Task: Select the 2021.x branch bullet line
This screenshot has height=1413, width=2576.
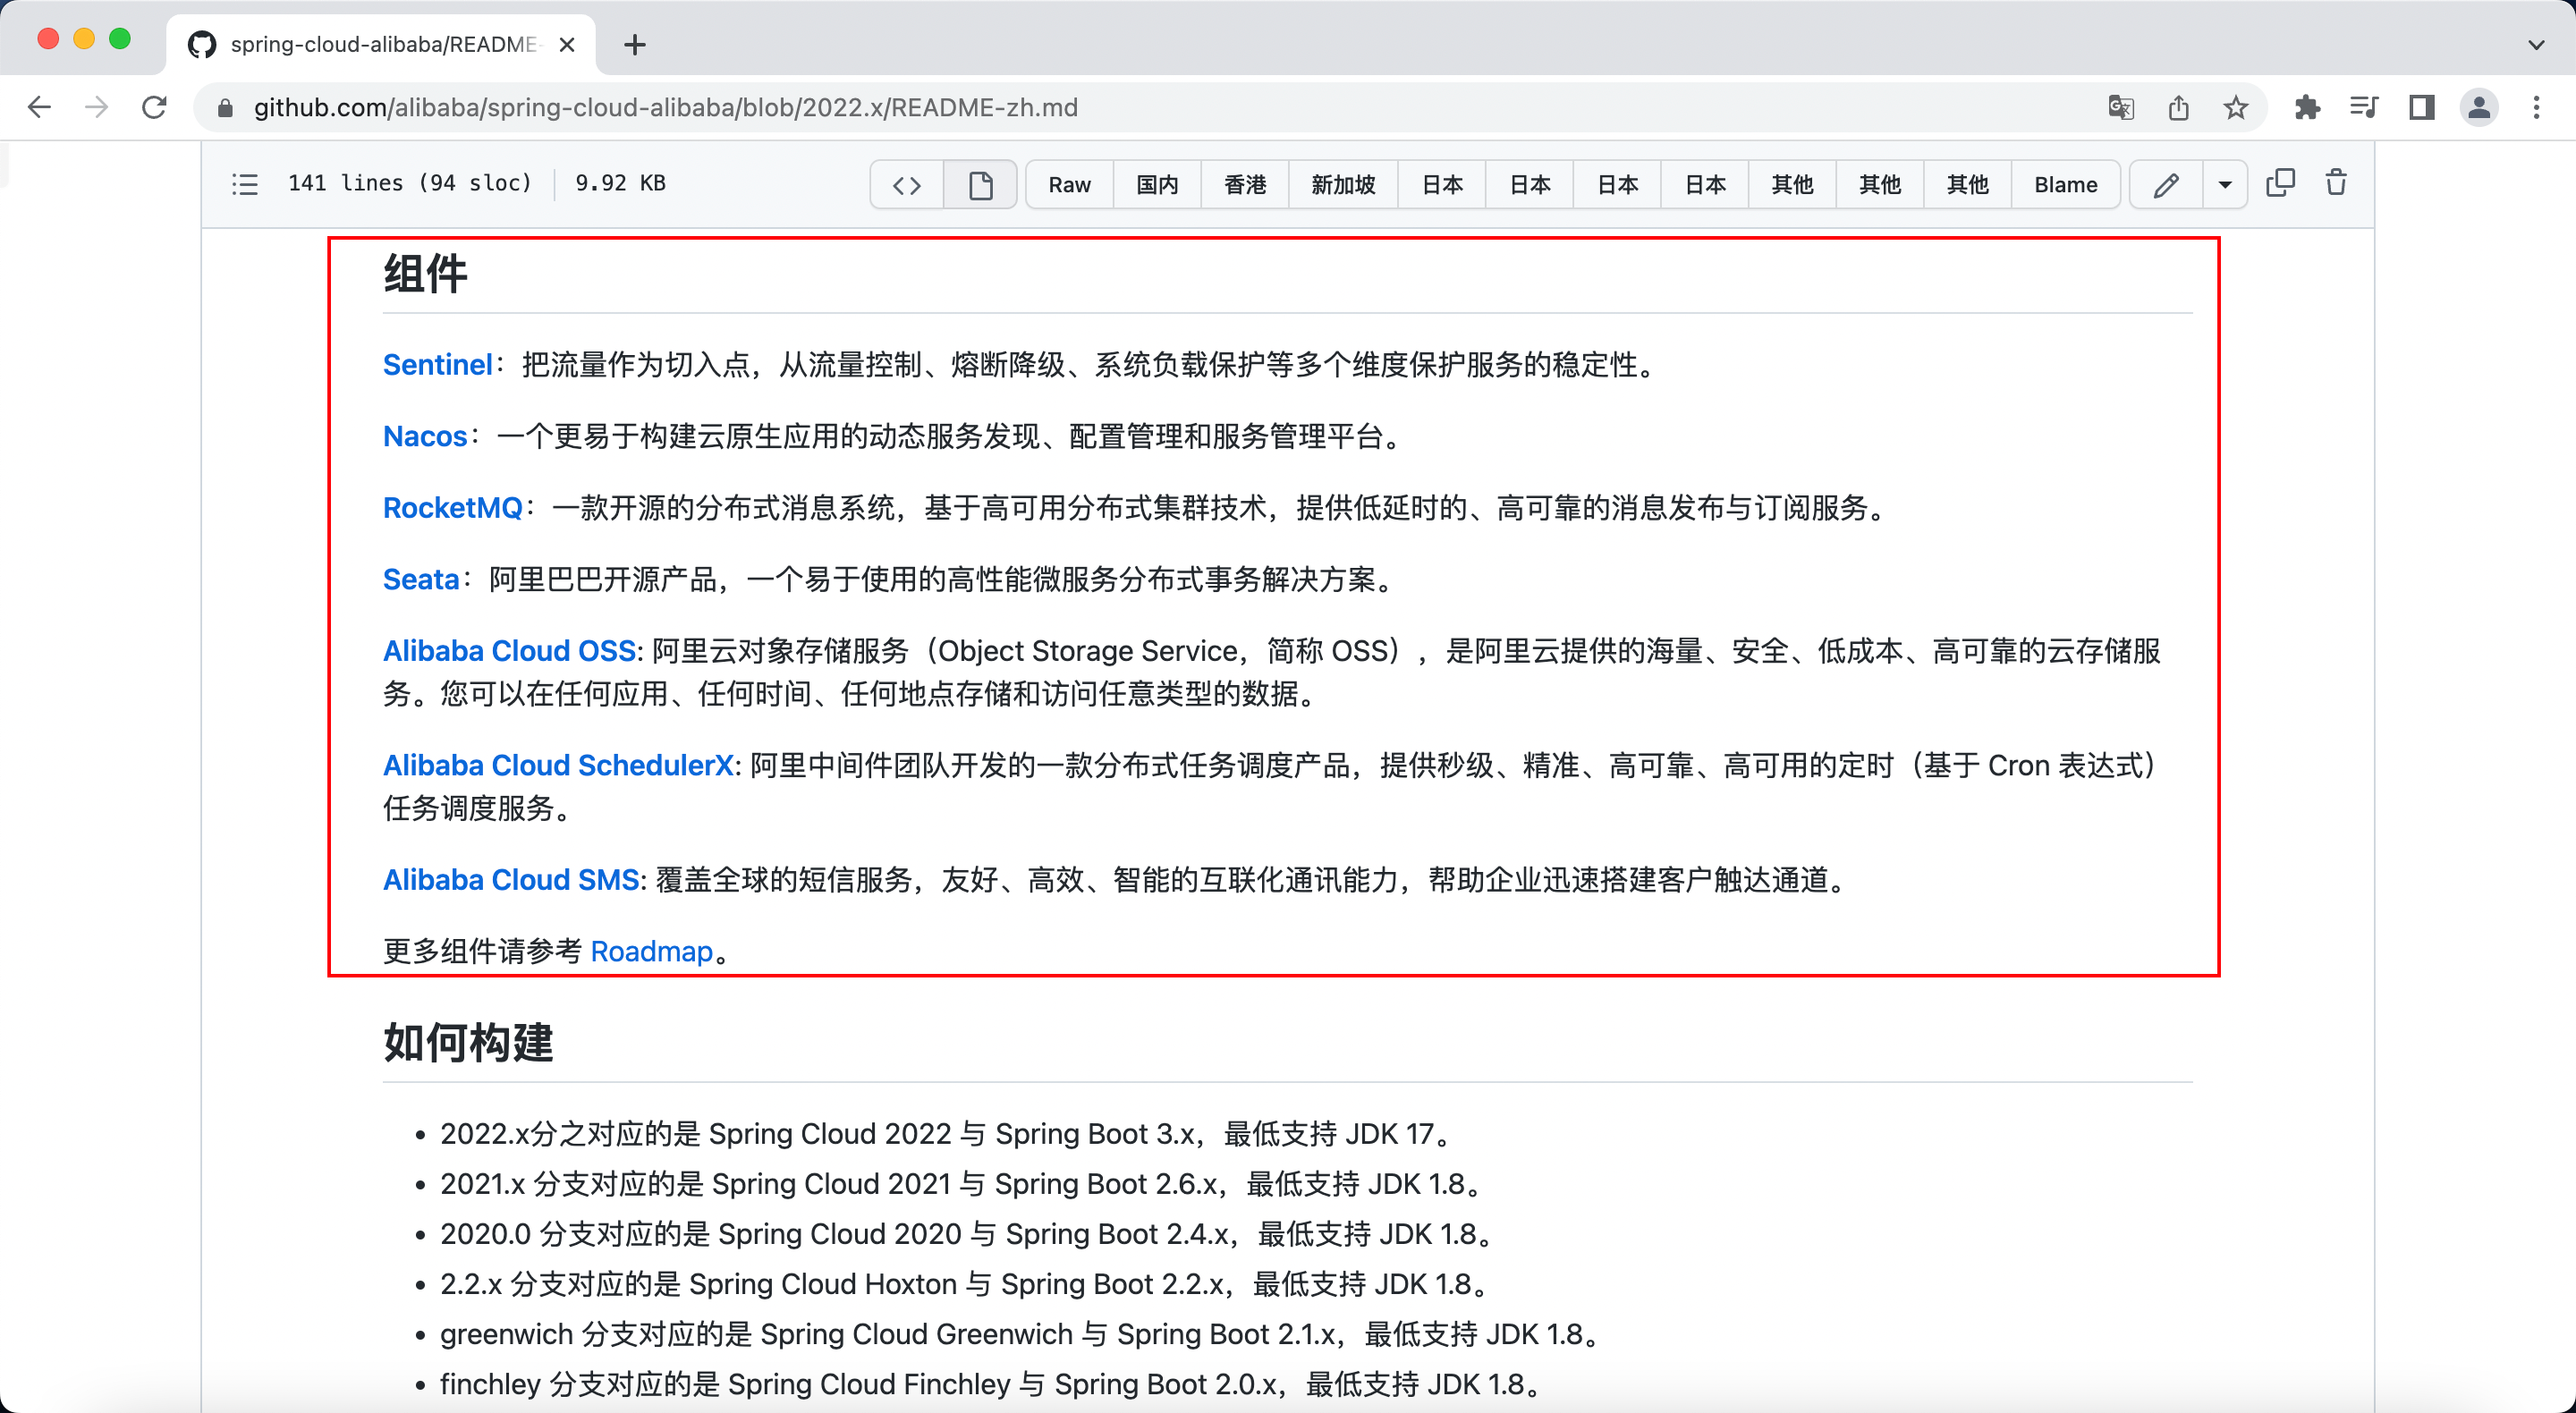Action: [964, 1183]
